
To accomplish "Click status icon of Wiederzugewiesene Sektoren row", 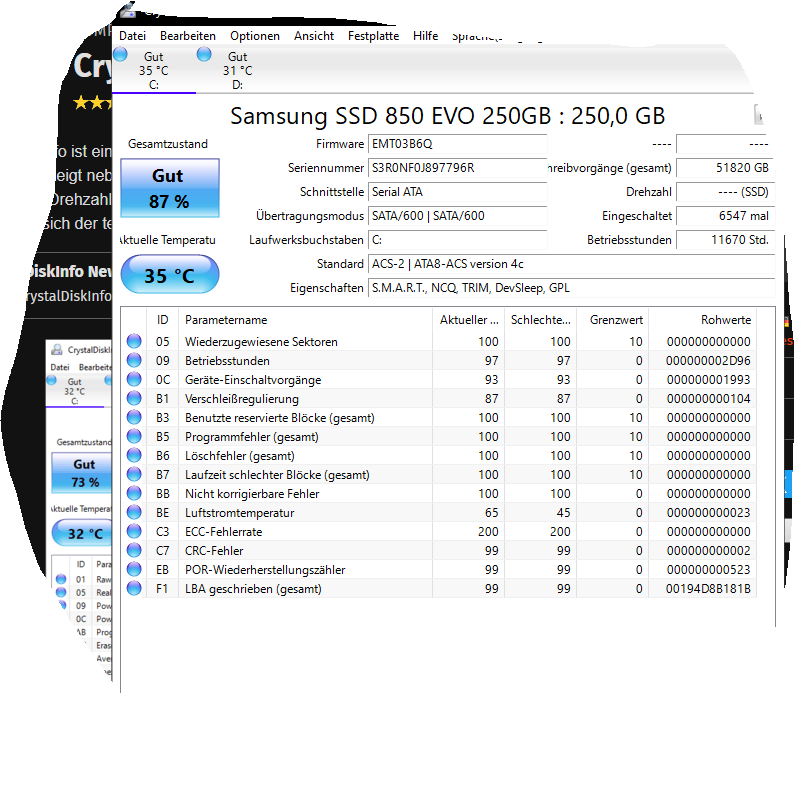I will (134, 341).
